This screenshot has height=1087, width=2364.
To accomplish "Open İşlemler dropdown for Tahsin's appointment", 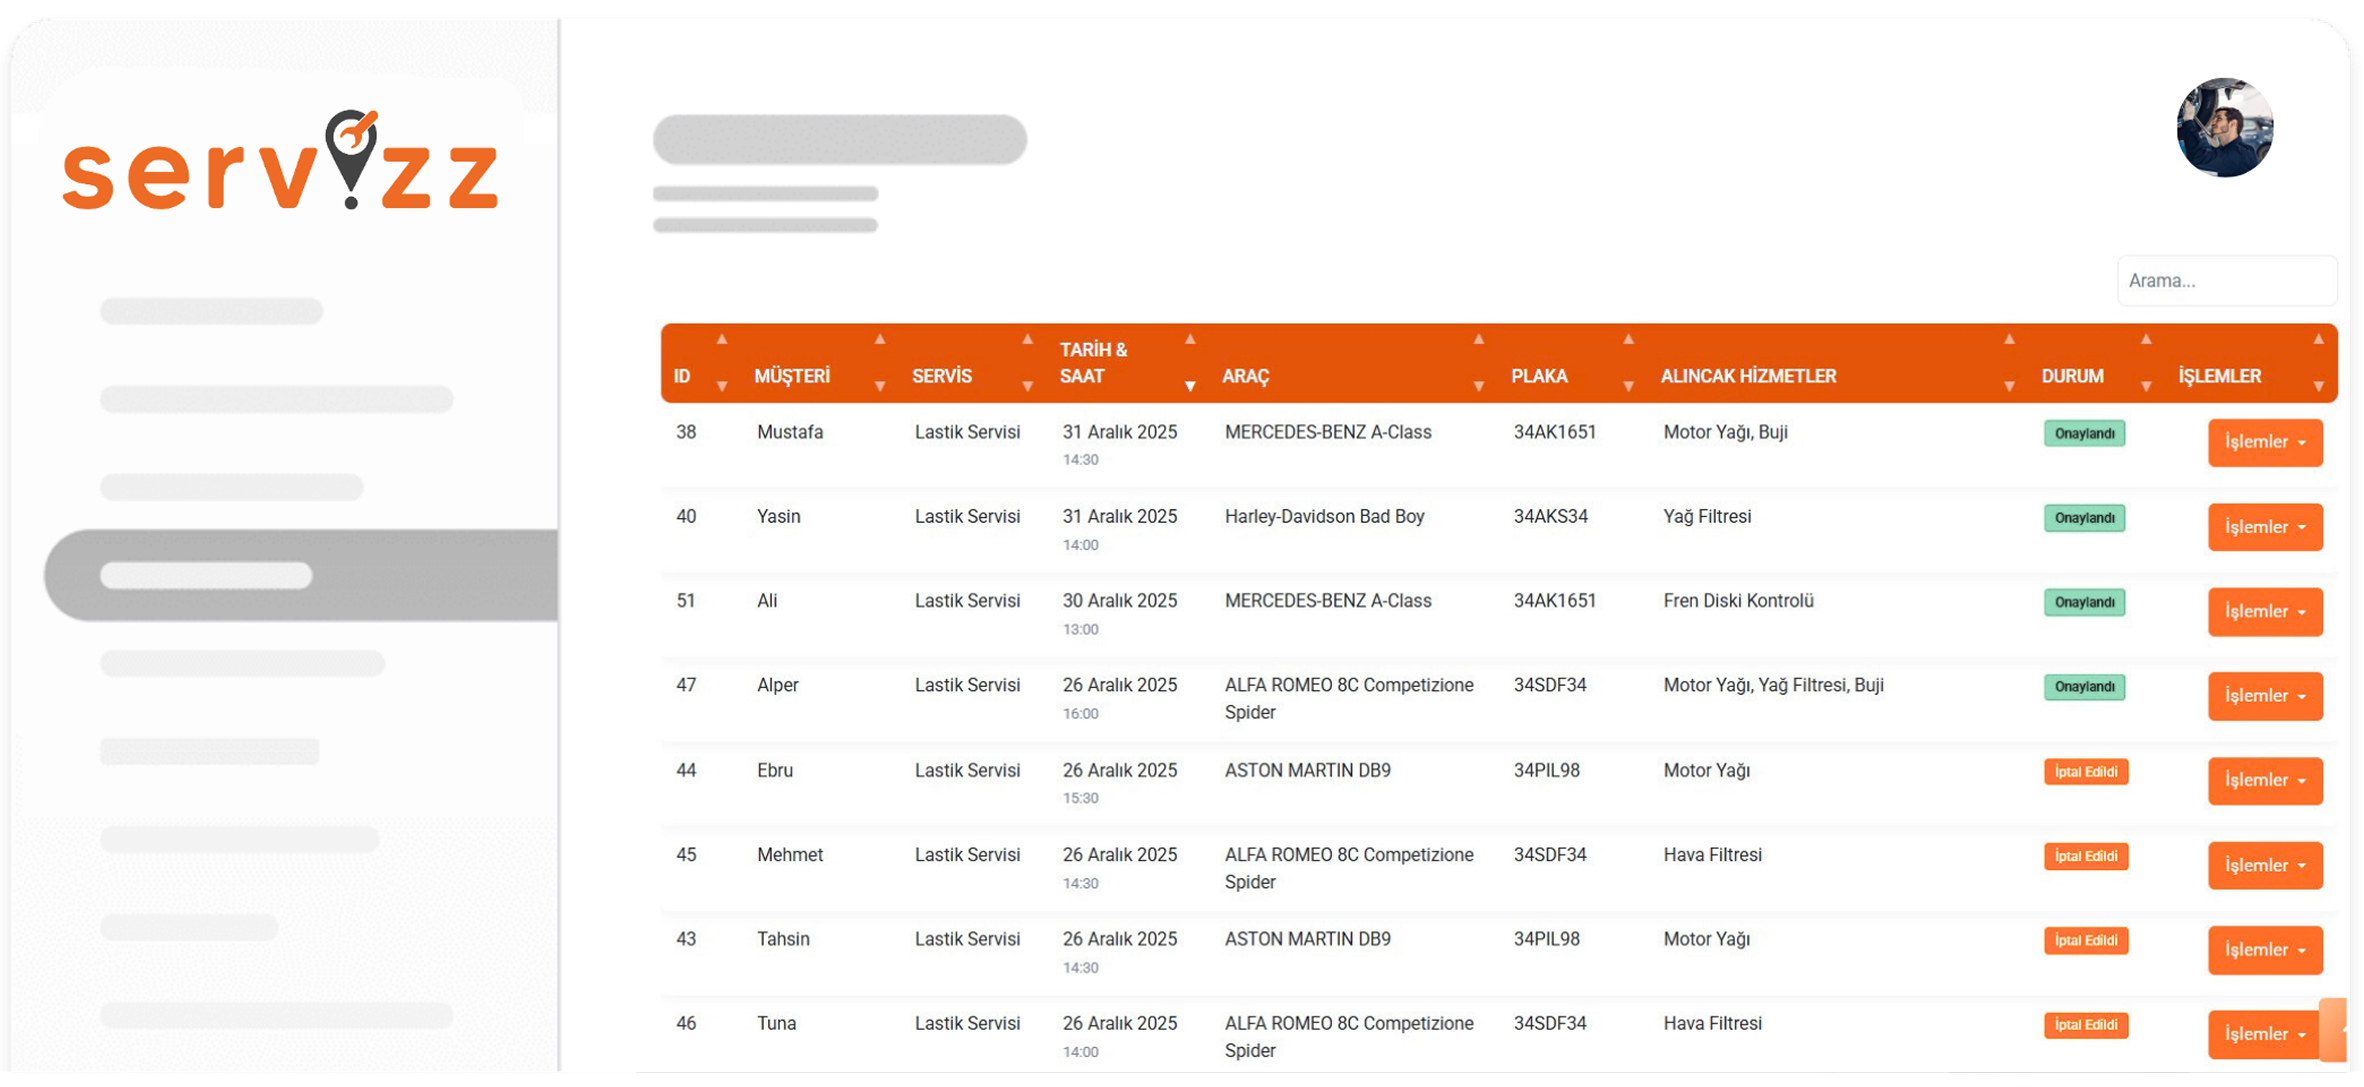I will click(2264, 950).
